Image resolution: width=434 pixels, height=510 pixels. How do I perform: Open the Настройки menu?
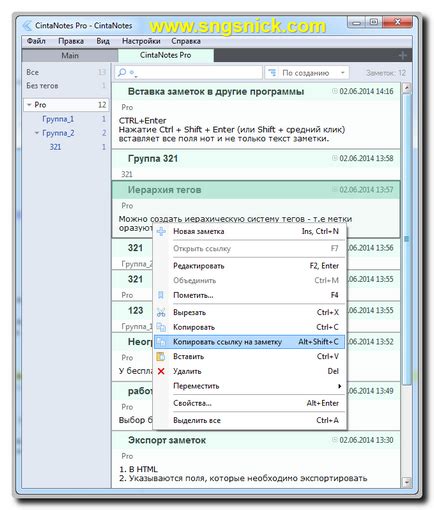141,41
